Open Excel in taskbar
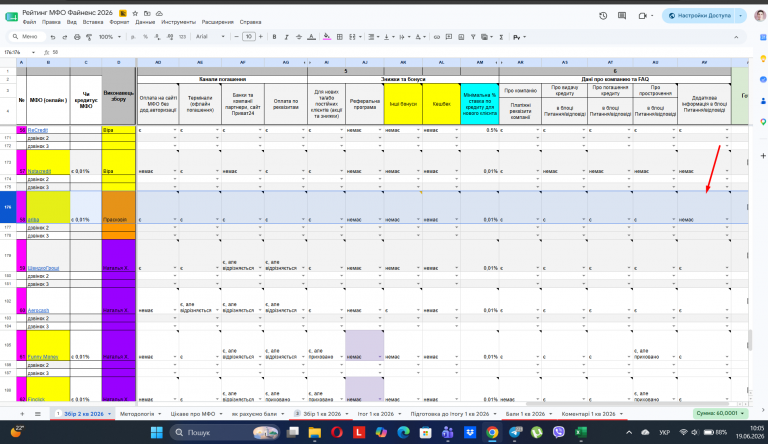Image resolution: width=768 pixels, height=444 pixels. point(581,432)
